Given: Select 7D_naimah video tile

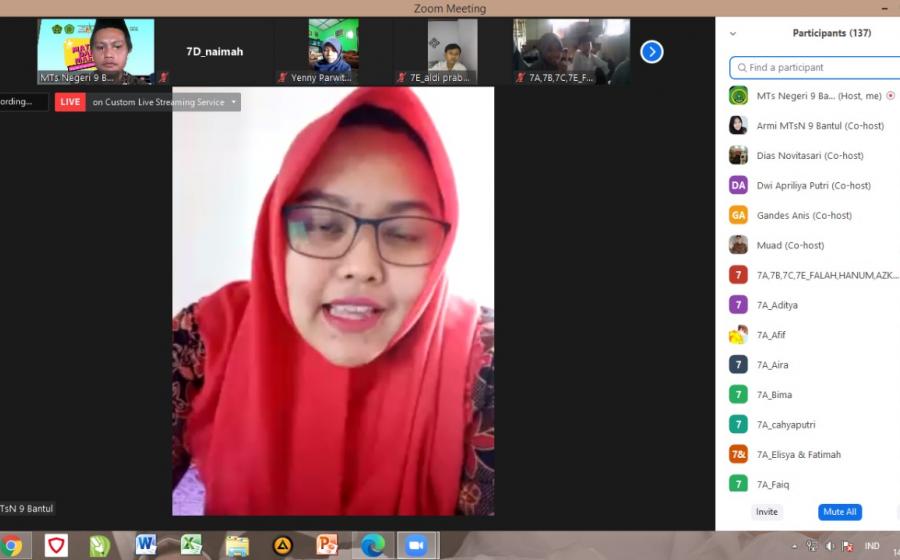Looking at the screenshot, I should pyautogui.click(x=215, y=51).
